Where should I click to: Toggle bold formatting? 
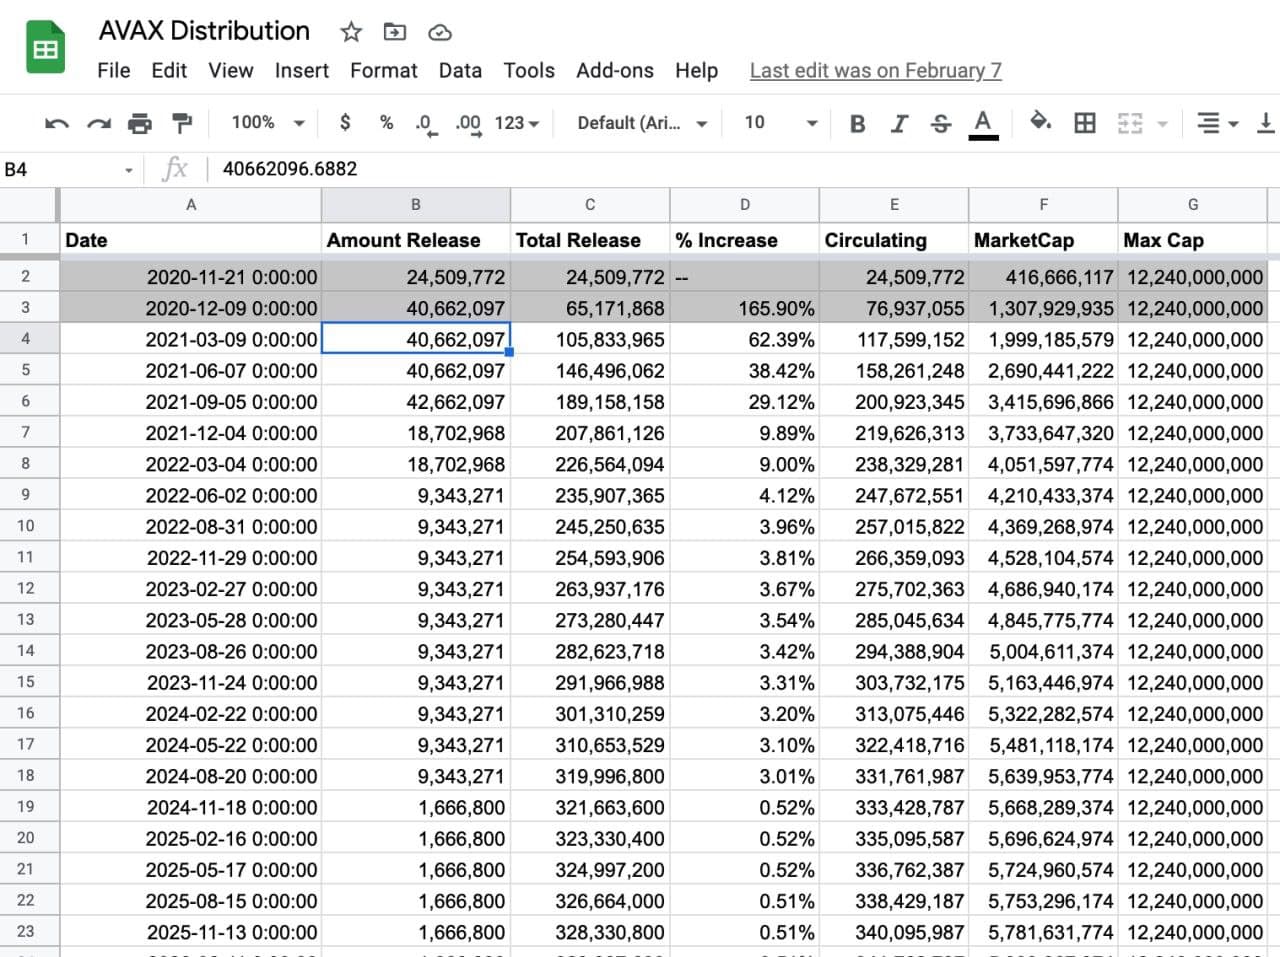click(x=857, y=123)
